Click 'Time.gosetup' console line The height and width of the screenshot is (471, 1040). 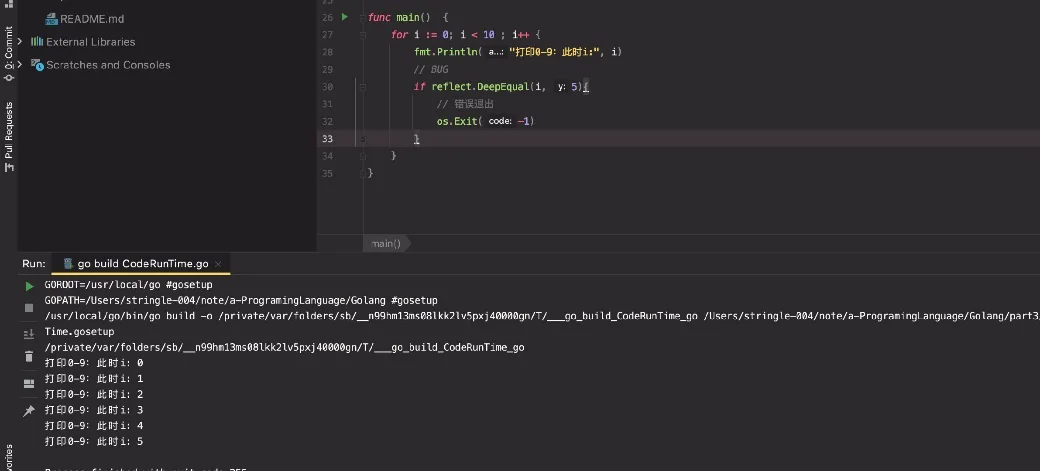pos(80,332)
